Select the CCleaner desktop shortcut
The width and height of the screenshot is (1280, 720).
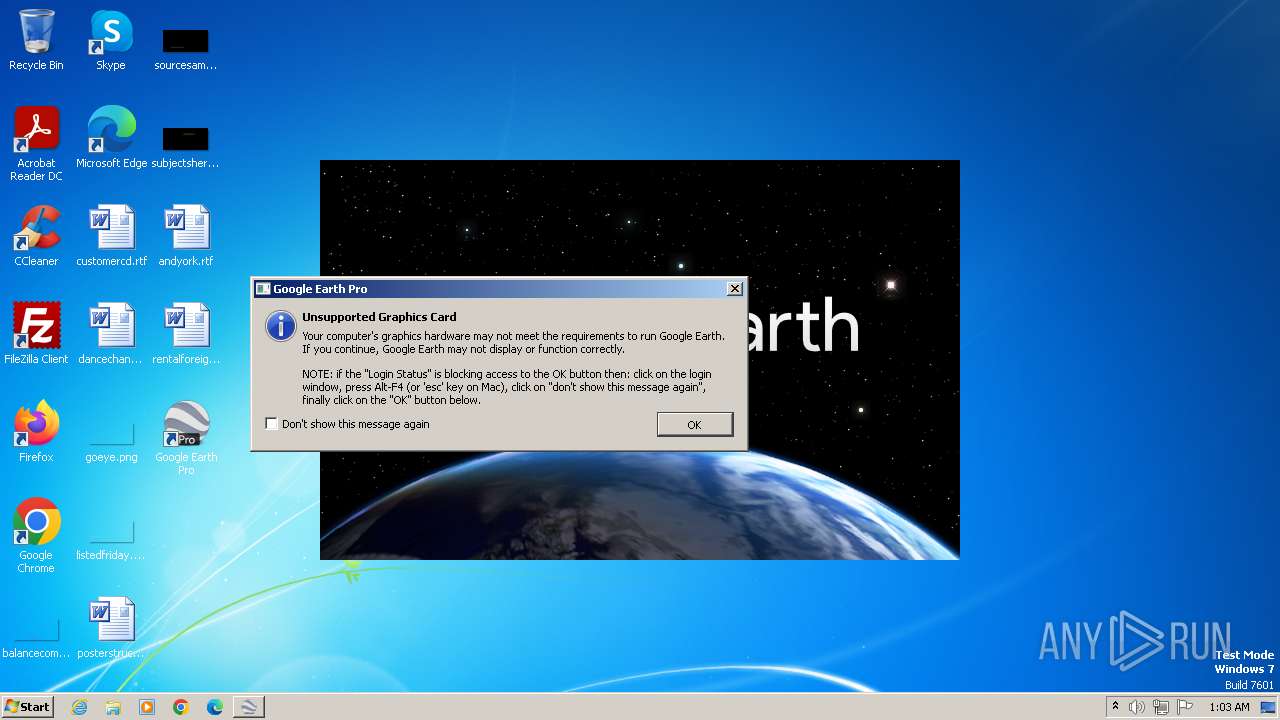36,236
